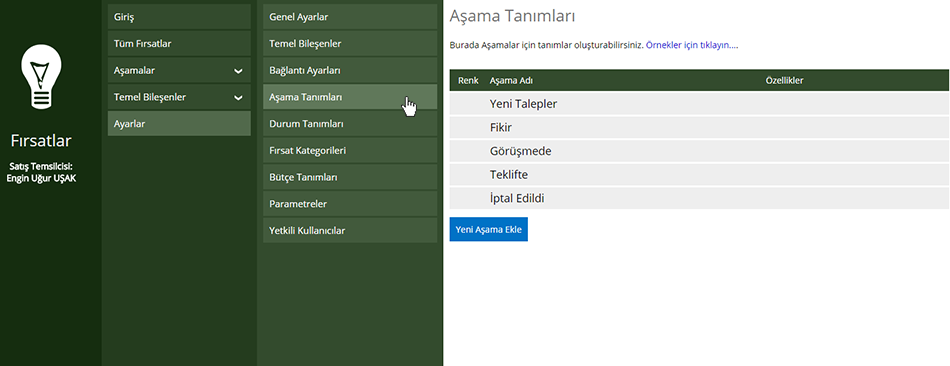Select the İptal Edildi stage row
950x366 pixels.
[x=699, y=198]
